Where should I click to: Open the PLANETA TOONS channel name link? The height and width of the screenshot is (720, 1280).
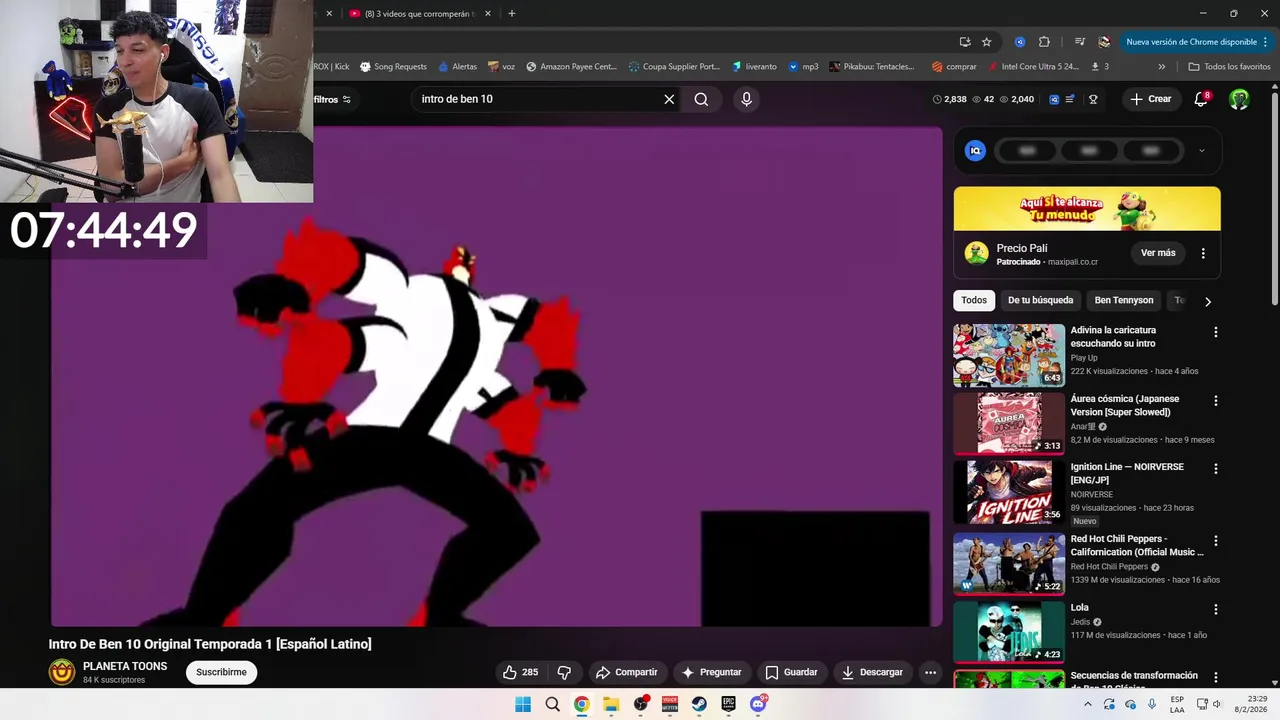125,666
